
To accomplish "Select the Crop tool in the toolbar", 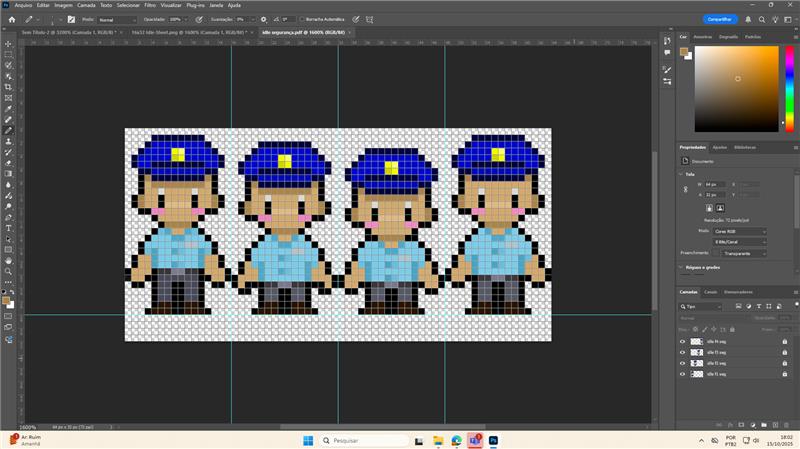I will (x=9, y=87).
